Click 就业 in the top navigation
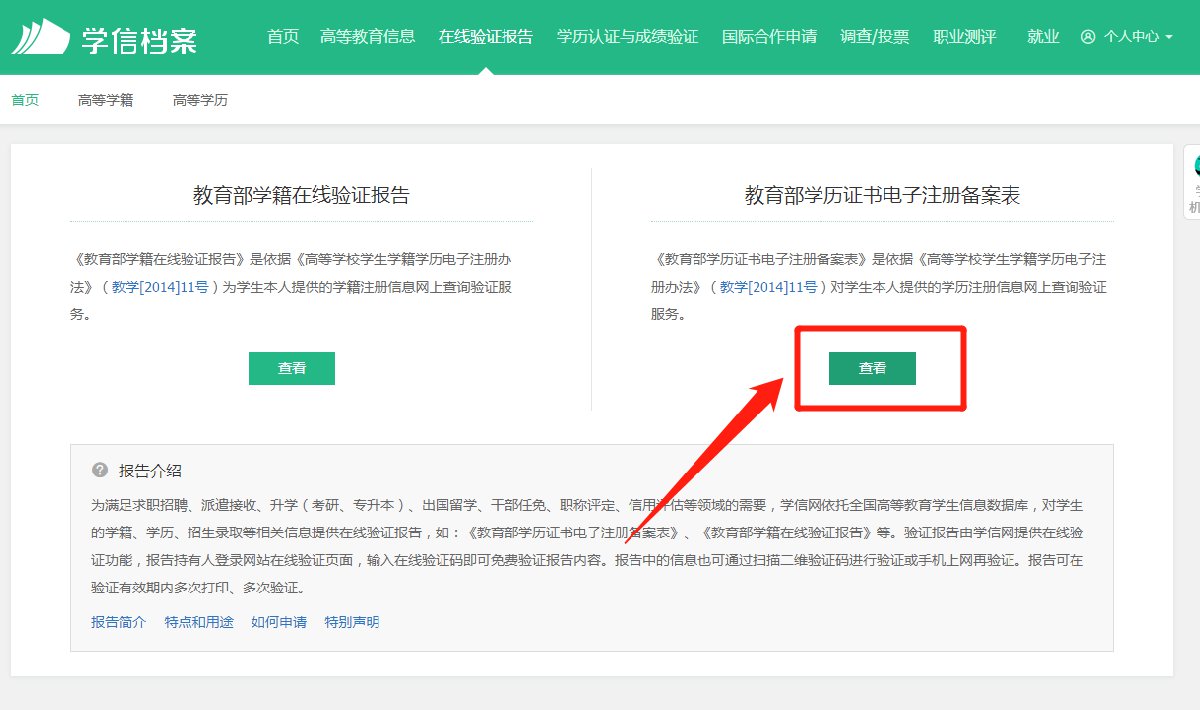 [x=1043, y=37]
